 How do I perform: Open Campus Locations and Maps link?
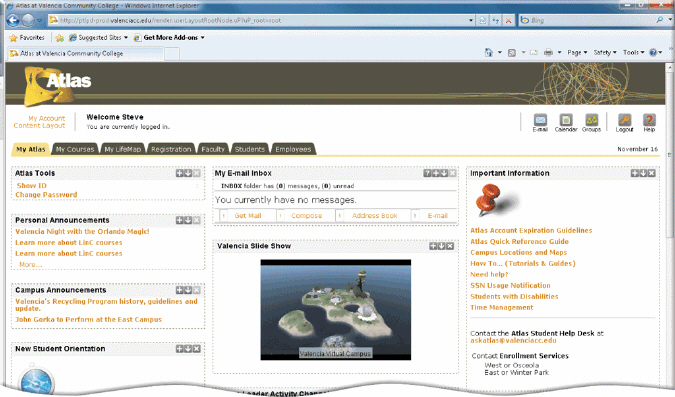[x=519, y=252]
